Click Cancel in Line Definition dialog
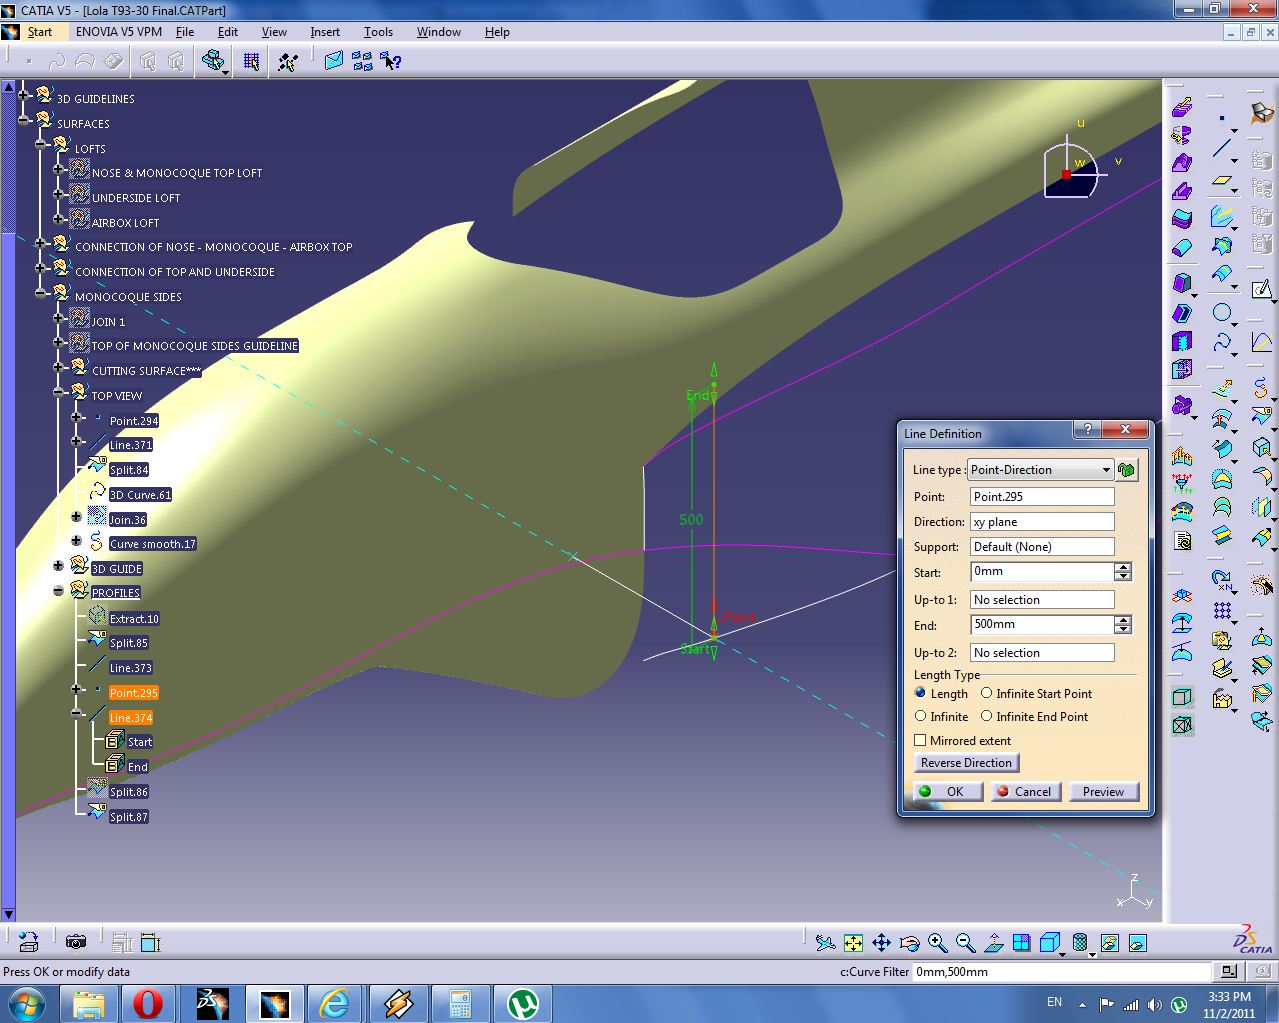1279x1023 pixels. coord(1025,791)
